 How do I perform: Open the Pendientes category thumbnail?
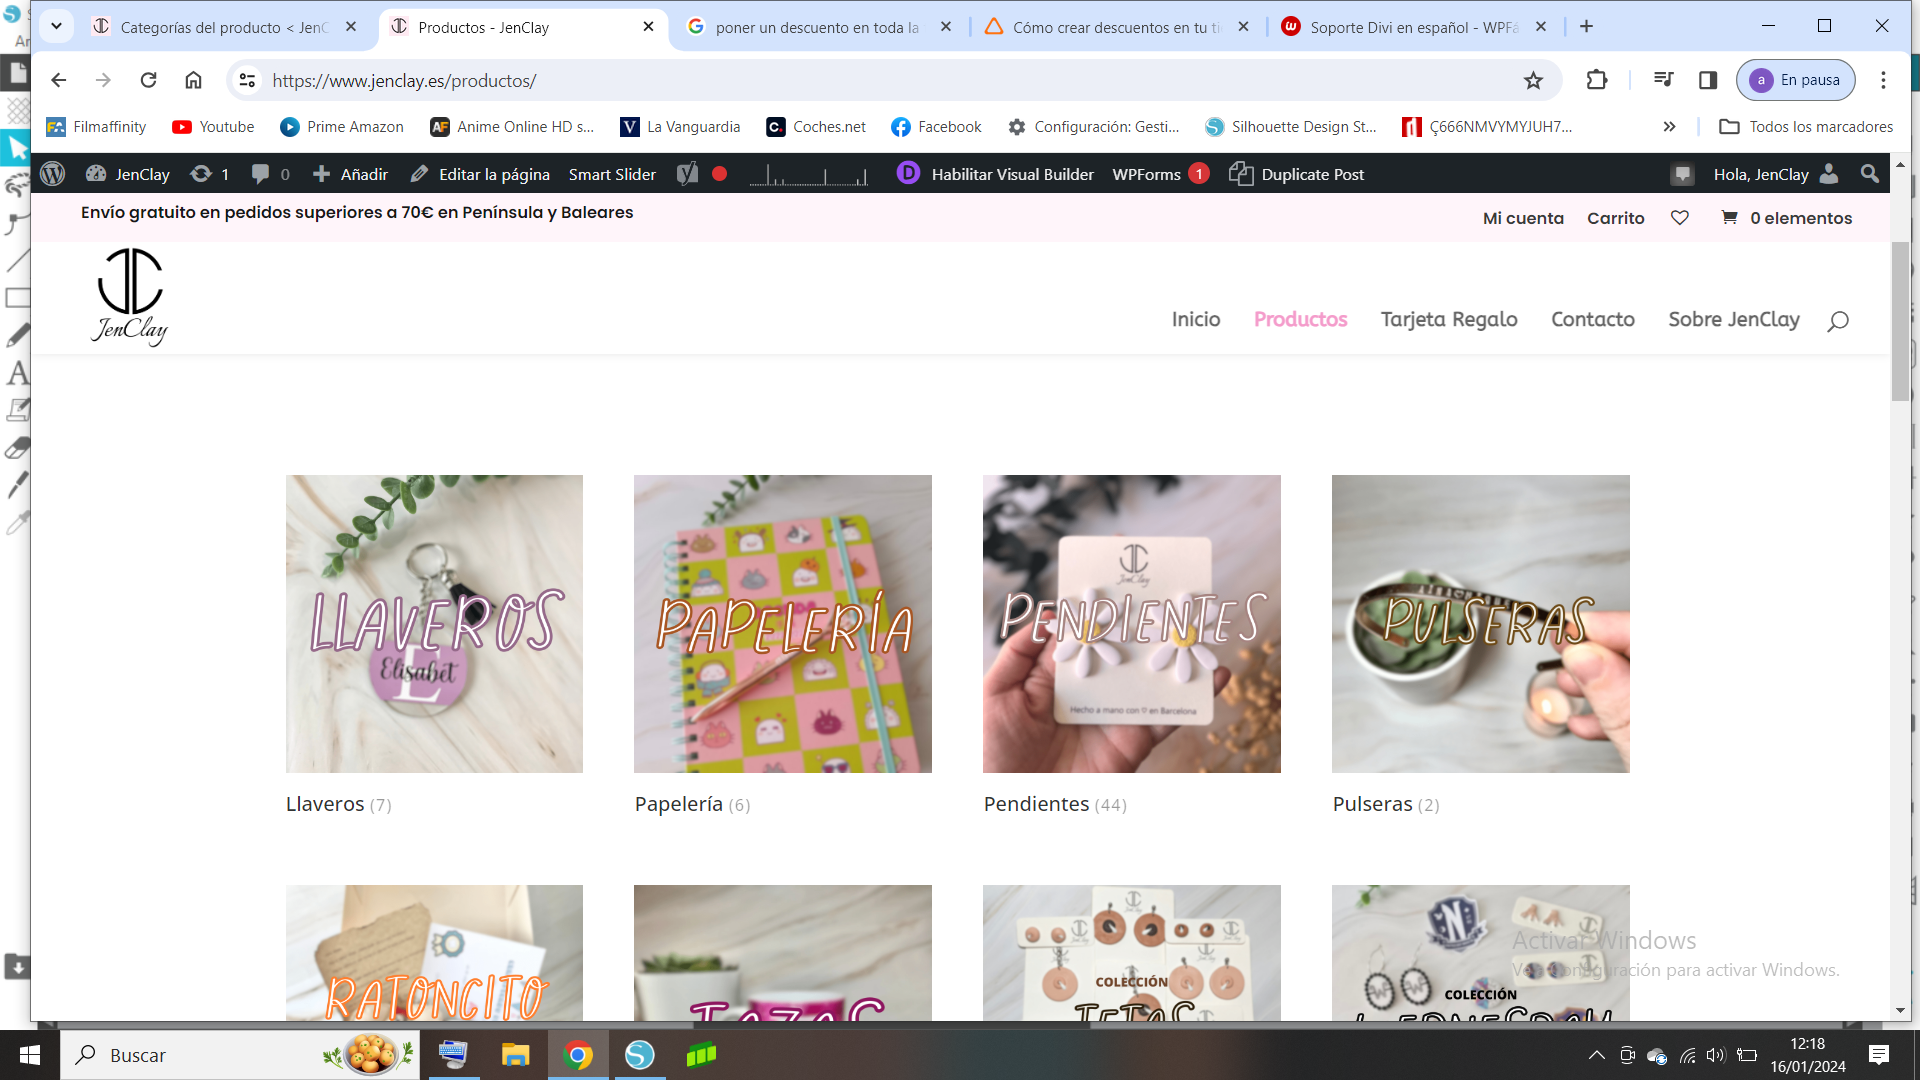point(1131,623)
